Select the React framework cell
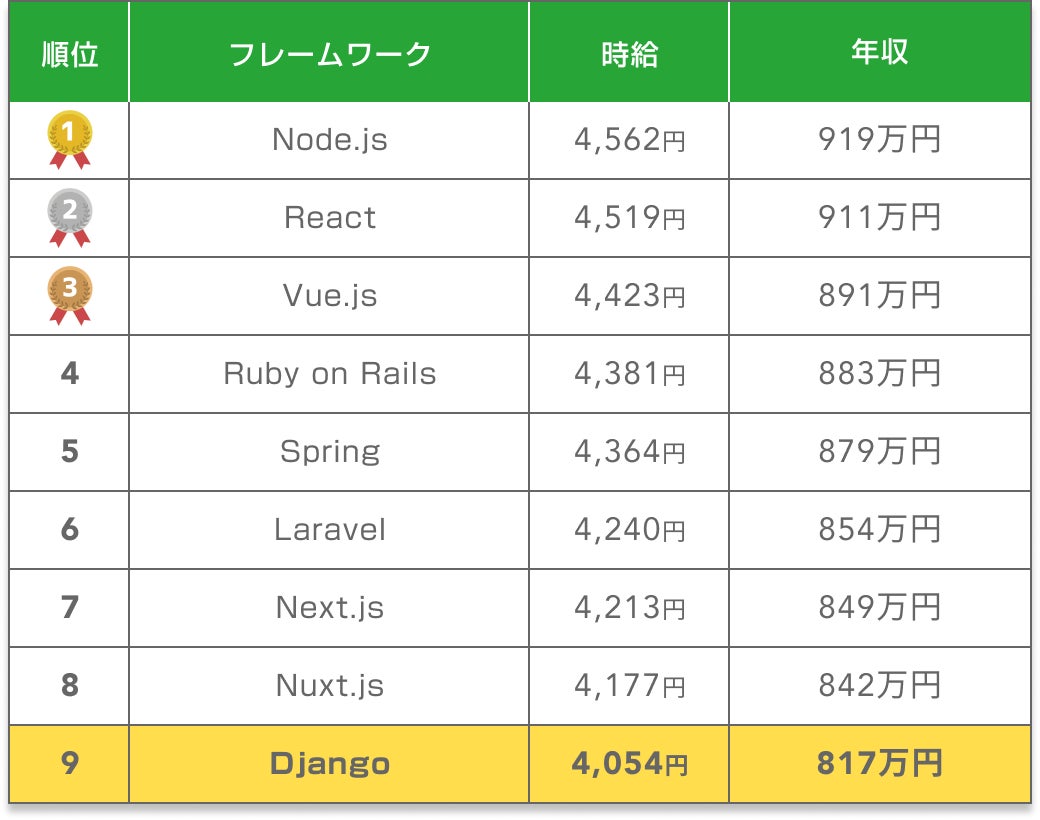 (x=330, y=218)
